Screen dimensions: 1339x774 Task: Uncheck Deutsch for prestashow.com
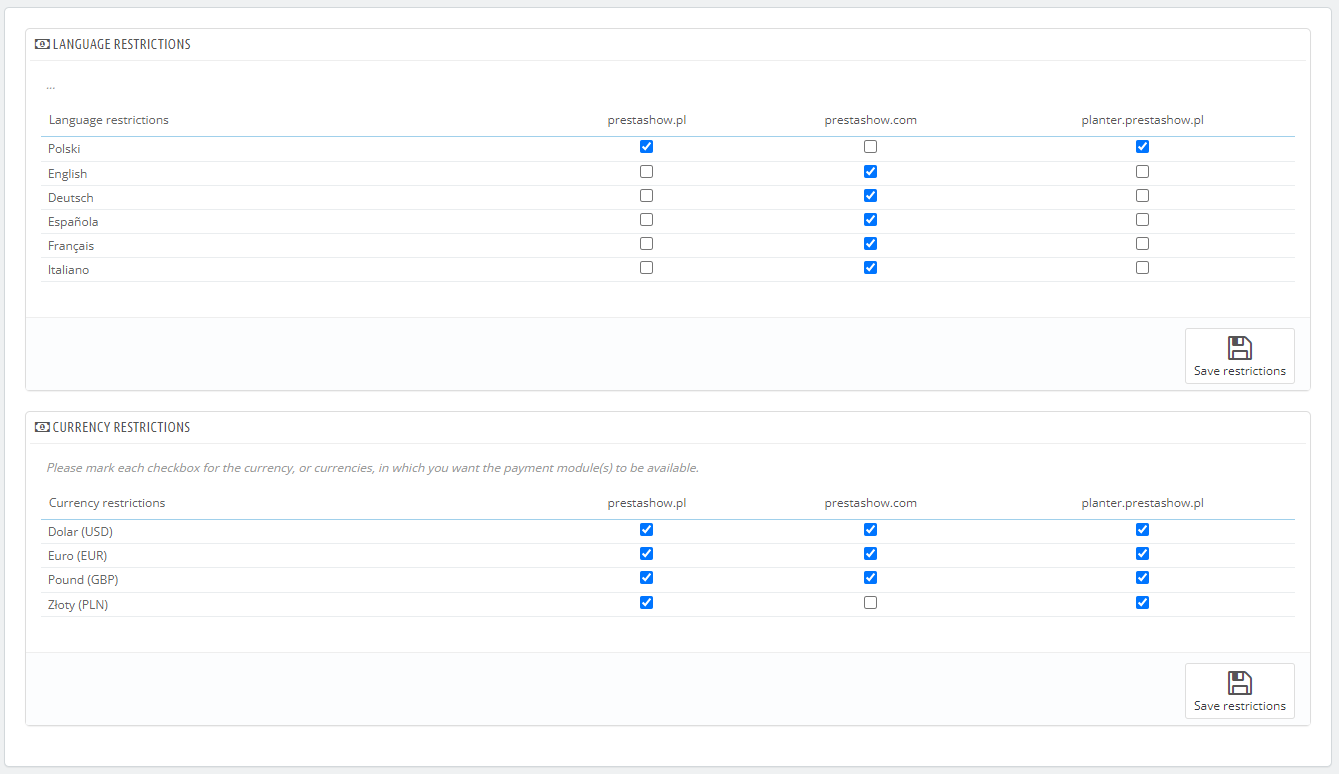click(870, 196)
